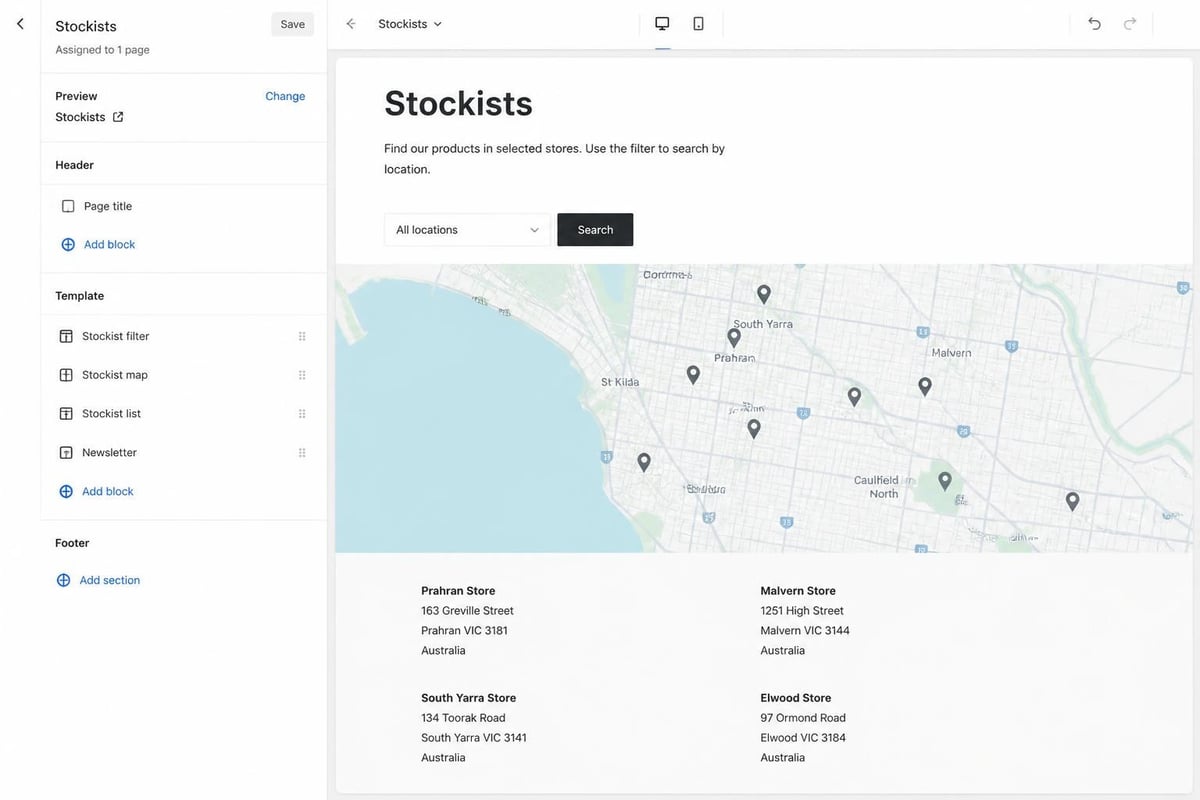Click the map pin near South Yarra
This screenshot has width=1200, height=800.
click(x=764, y=294)
